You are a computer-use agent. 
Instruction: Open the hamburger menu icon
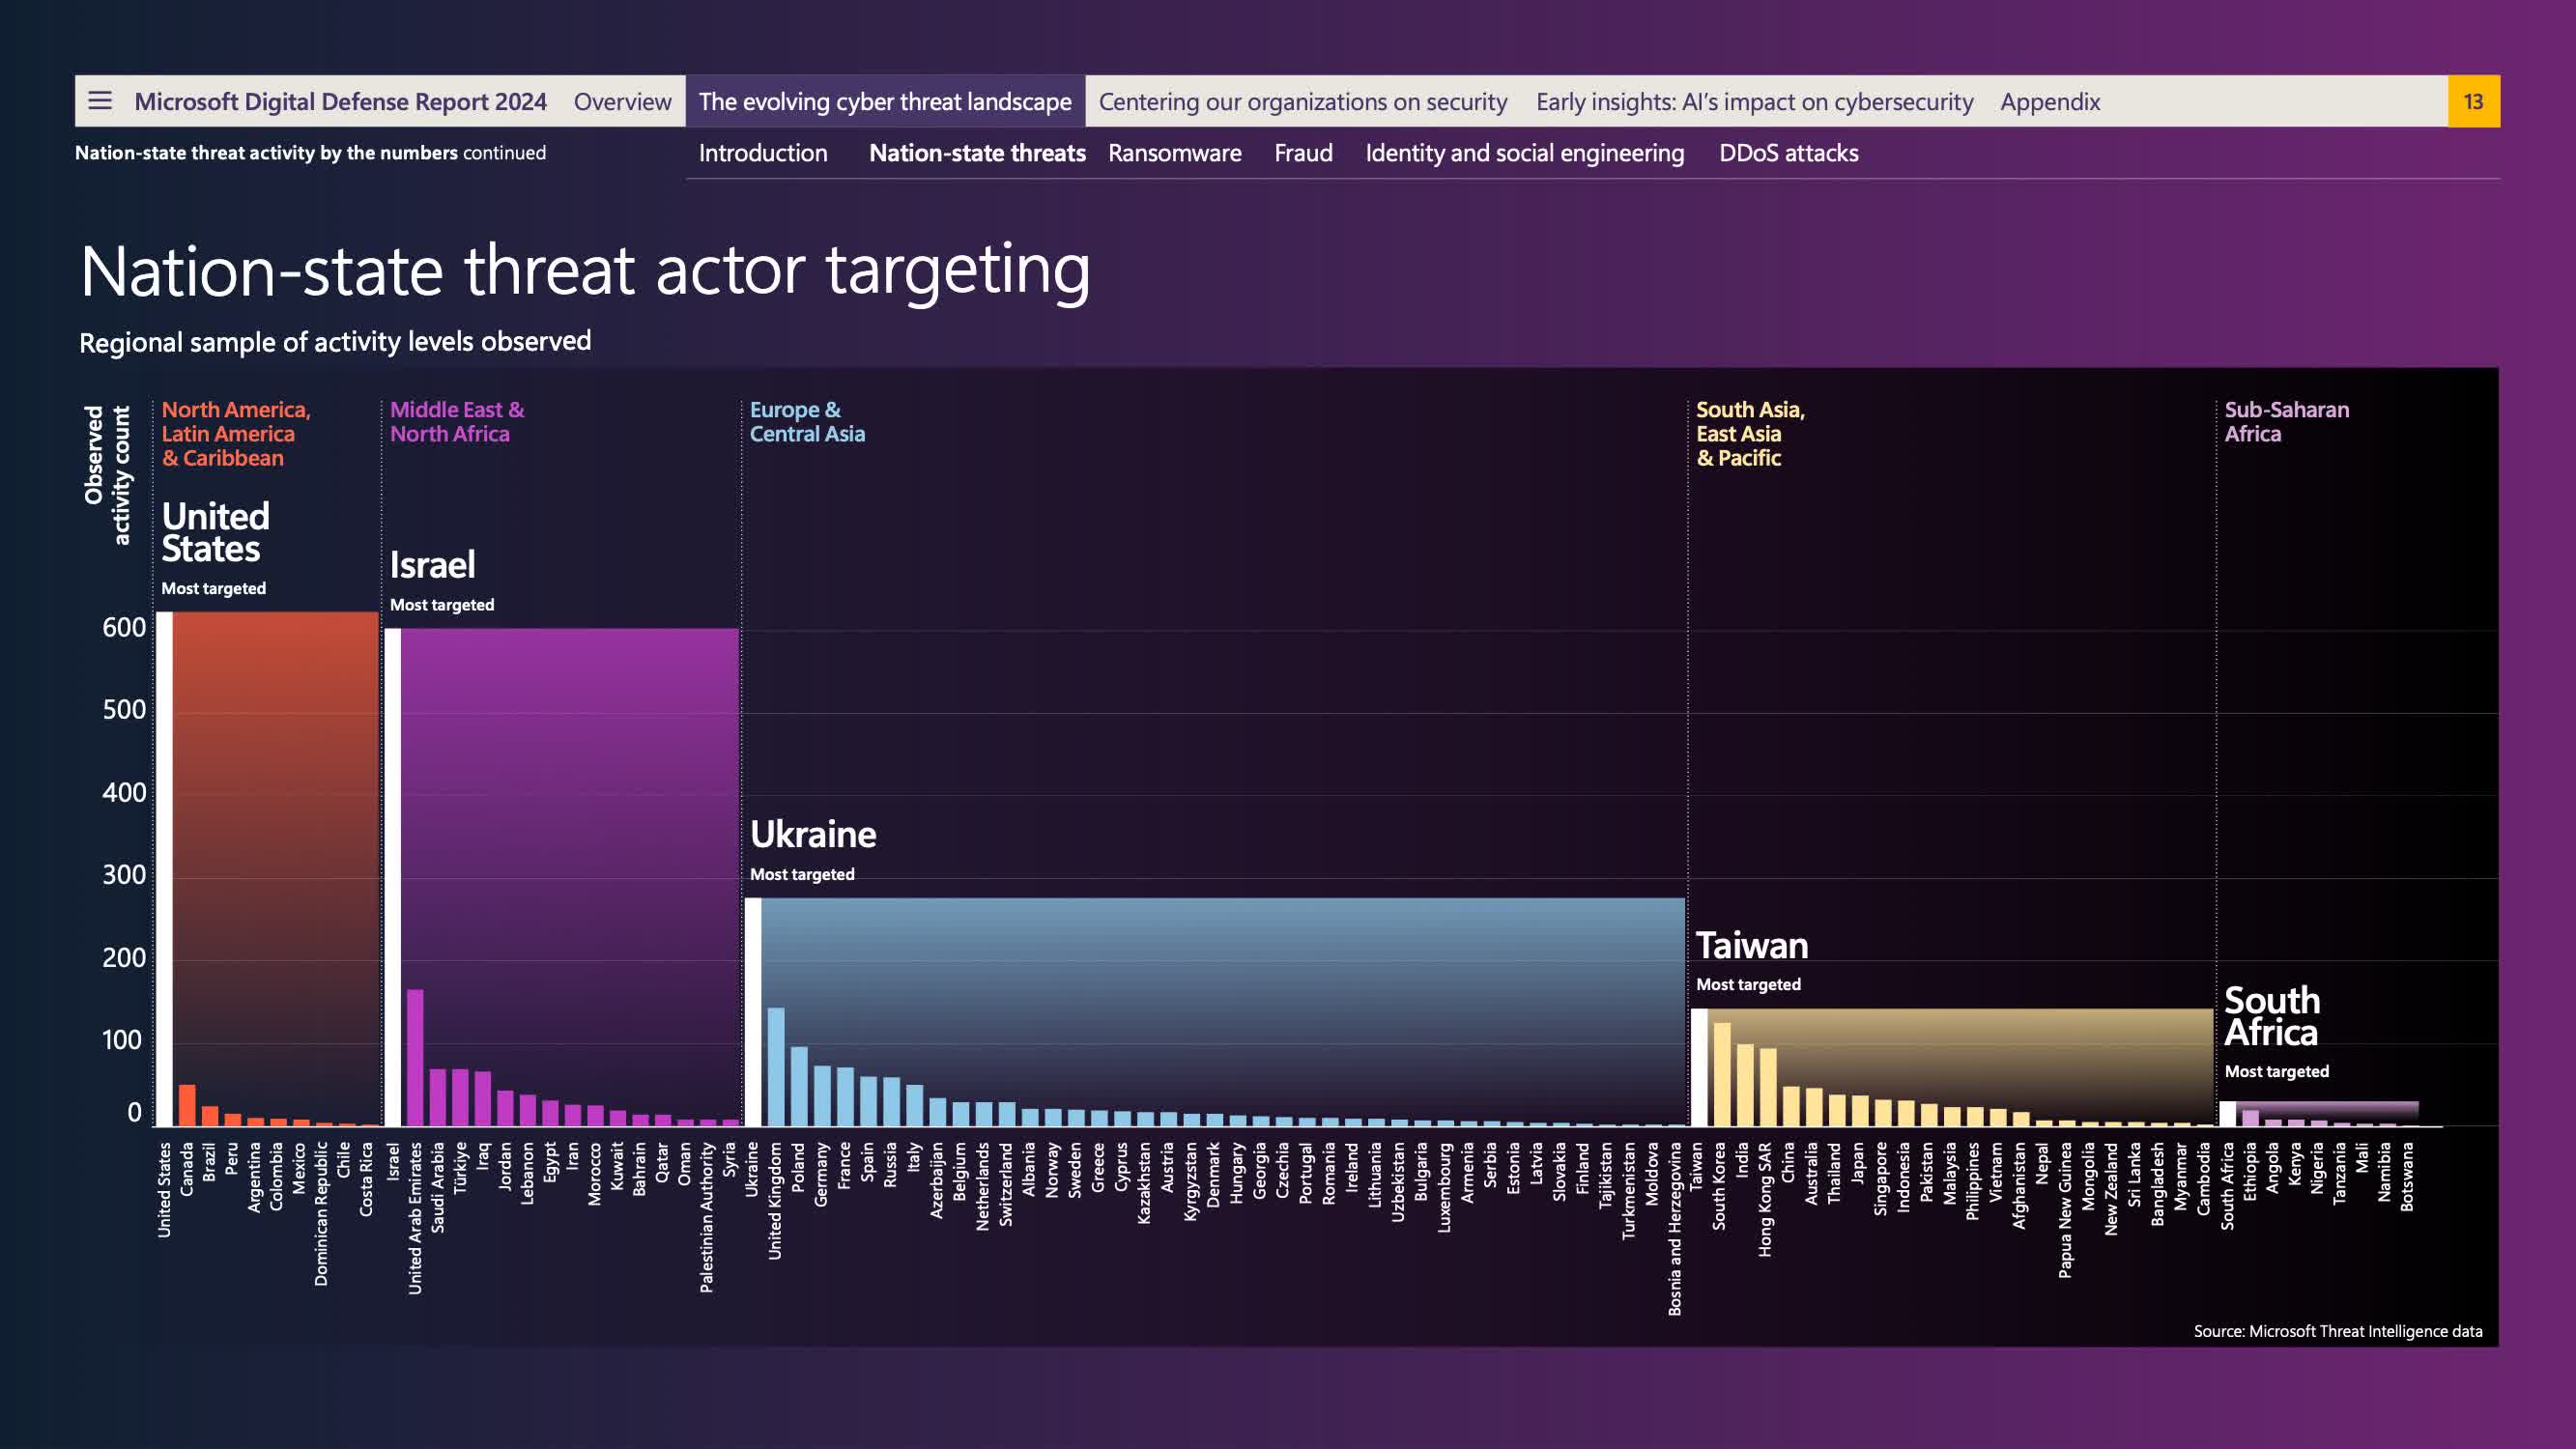[100, 101]
